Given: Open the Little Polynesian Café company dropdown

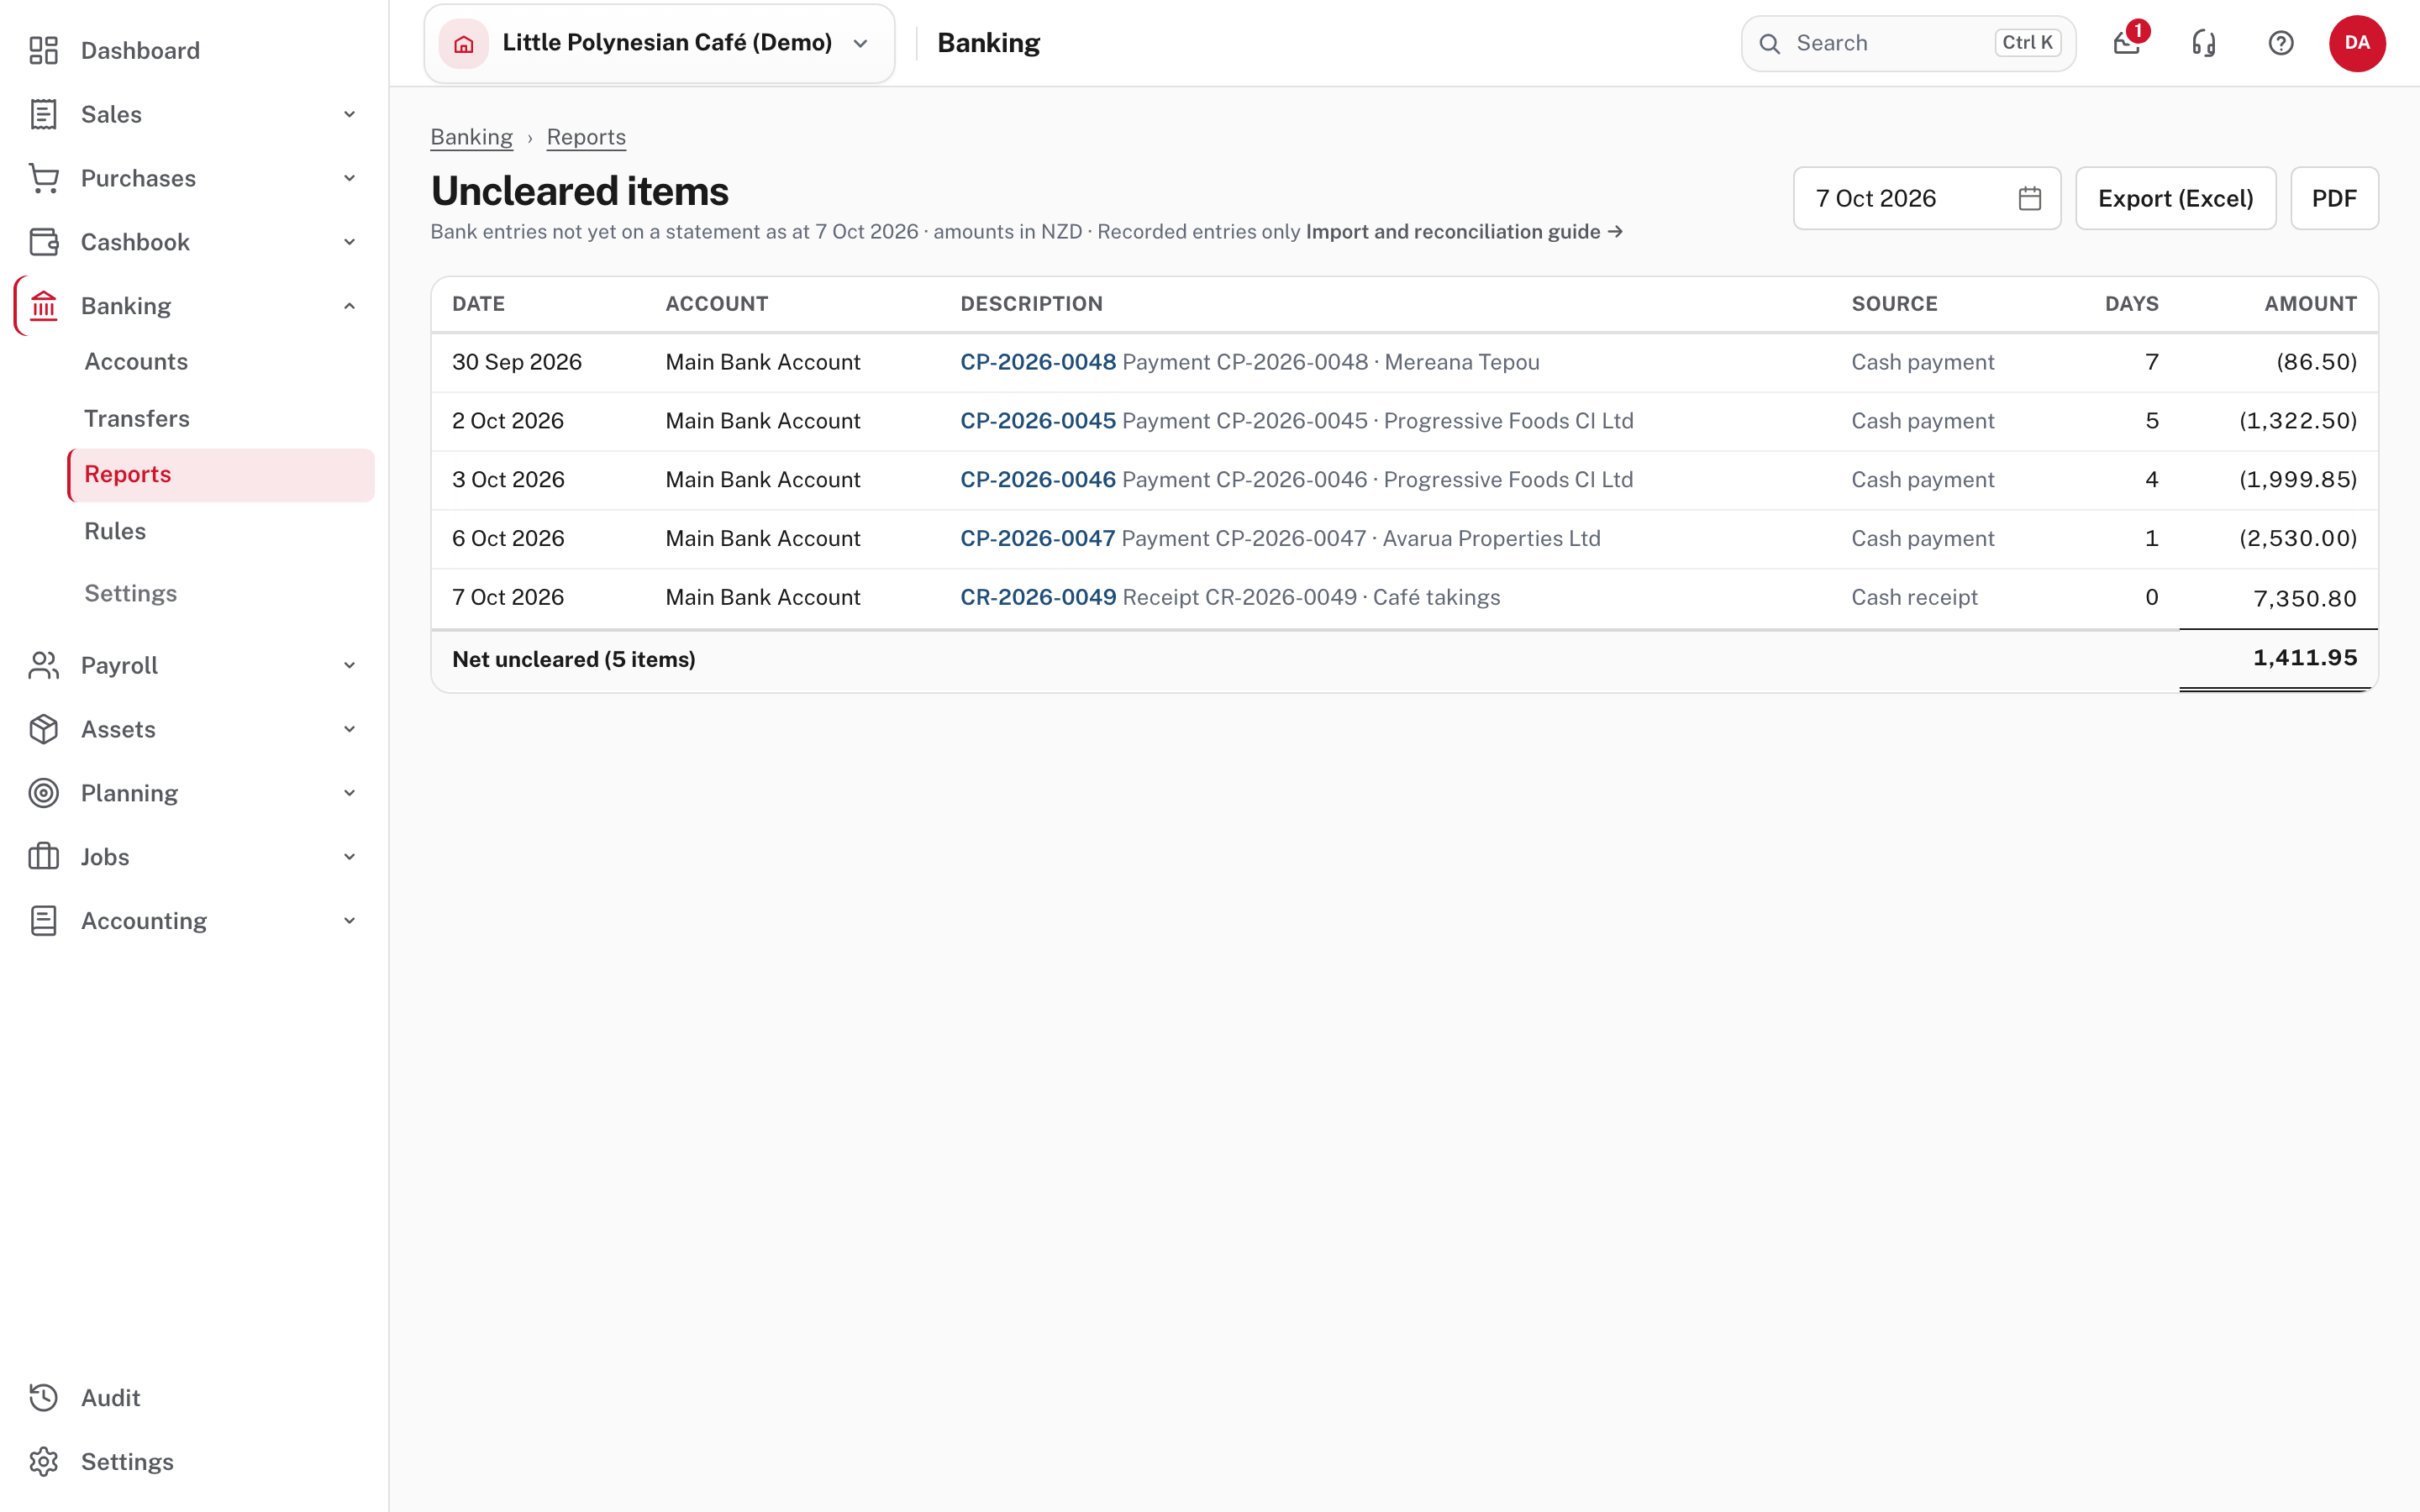Looking at the screenshot, I should point(659,43).
